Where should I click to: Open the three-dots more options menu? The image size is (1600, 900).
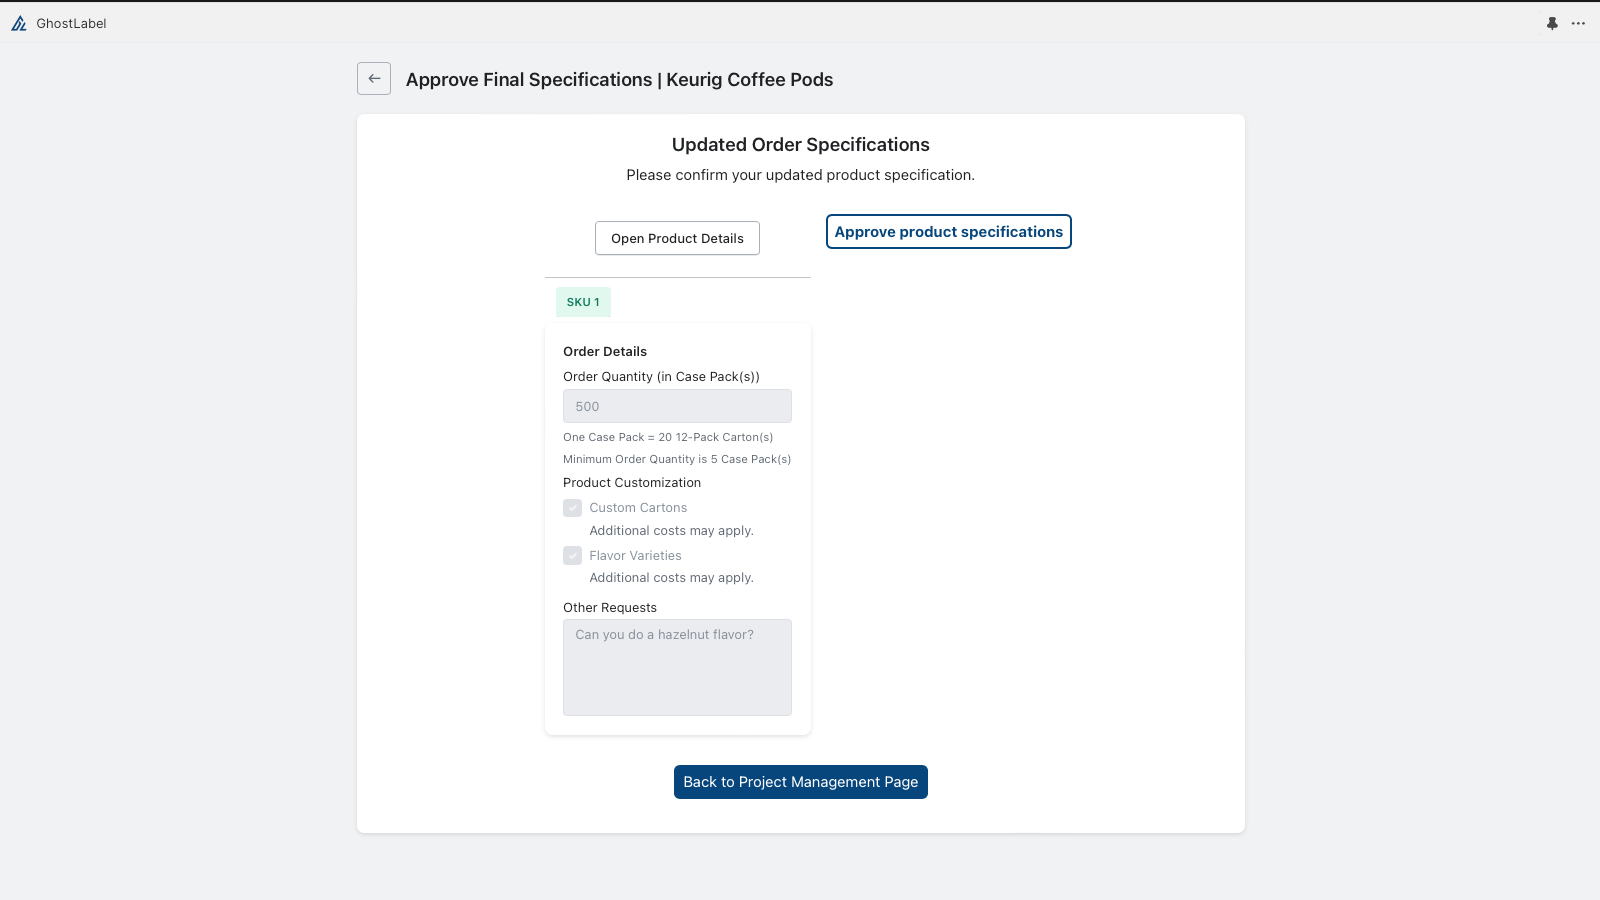1578,23
